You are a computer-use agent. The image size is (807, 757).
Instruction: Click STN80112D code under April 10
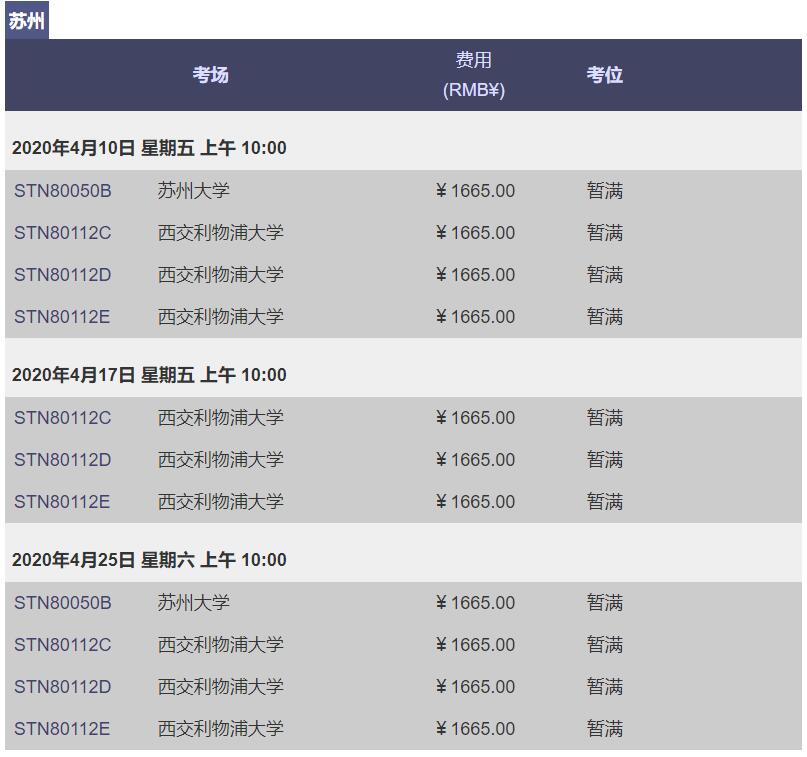click(63, 275)
